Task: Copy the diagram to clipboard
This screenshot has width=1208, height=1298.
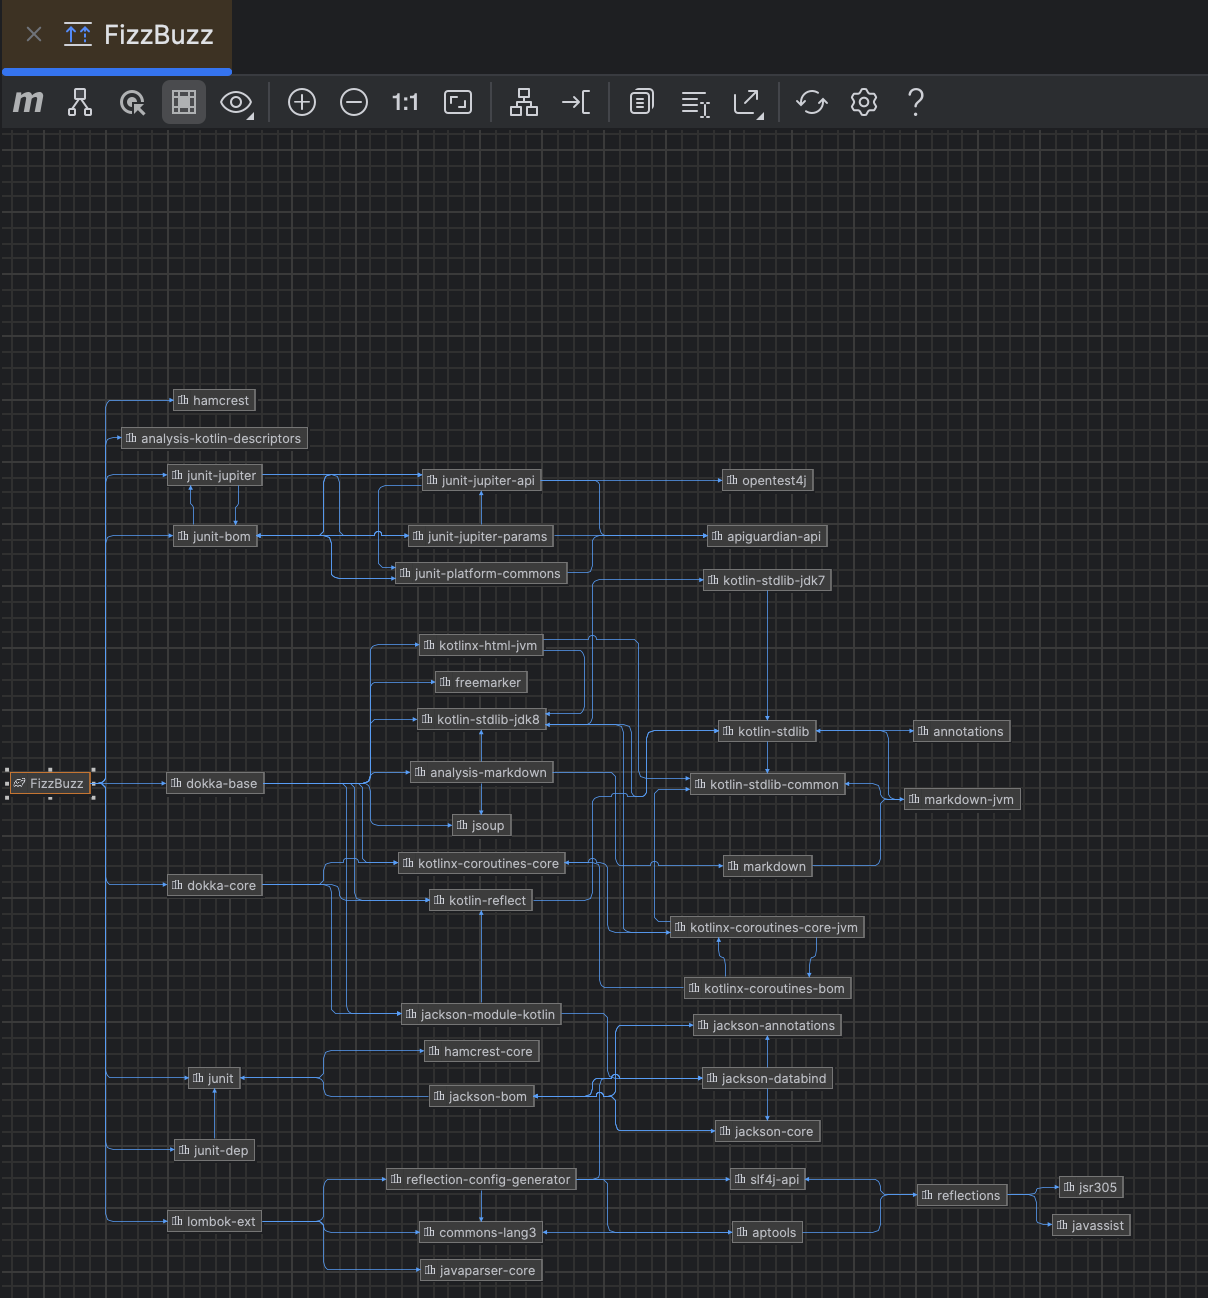Action: coord(640,101)
